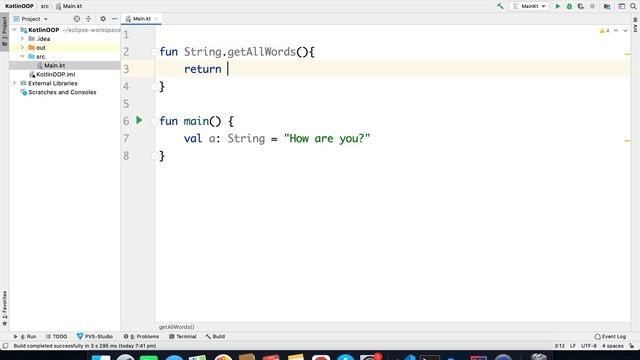Click the Build project hammer icon
The height and width of the screenshot is (360, 640).
pos(500,6)
